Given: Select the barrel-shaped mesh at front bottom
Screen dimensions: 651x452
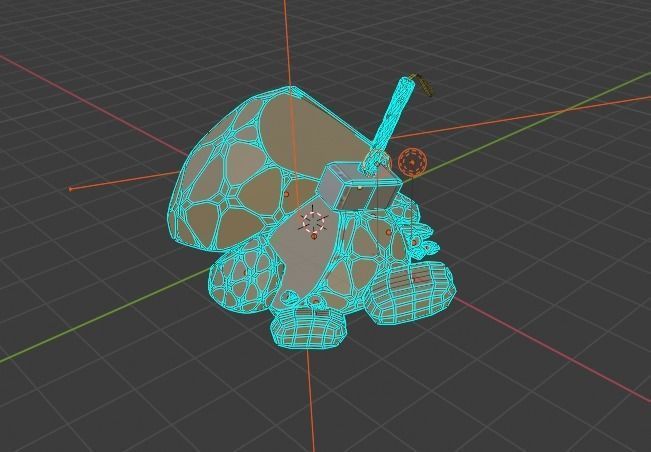Looking at the screenshot, I should pos(309,329).
